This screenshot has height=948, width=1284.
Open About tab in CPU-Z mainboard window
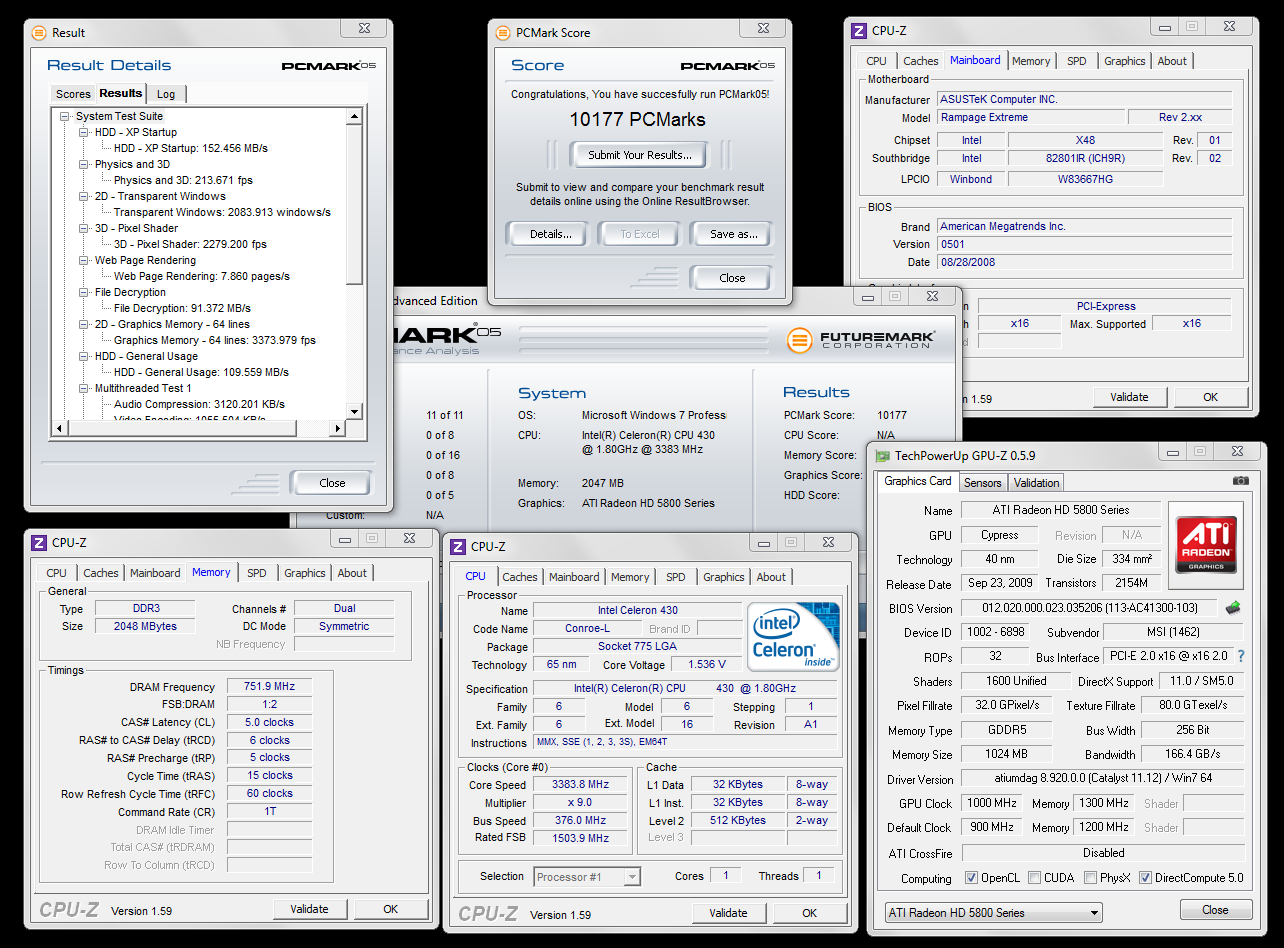tap(1172, 61)
